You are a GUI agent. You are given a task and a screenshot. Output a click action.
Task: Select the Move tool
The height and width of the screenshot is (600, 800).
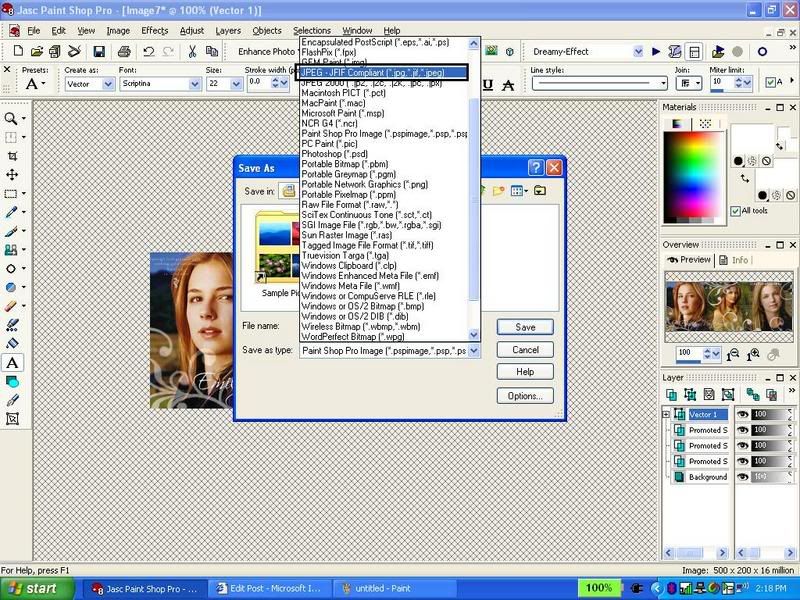(12, 174)
